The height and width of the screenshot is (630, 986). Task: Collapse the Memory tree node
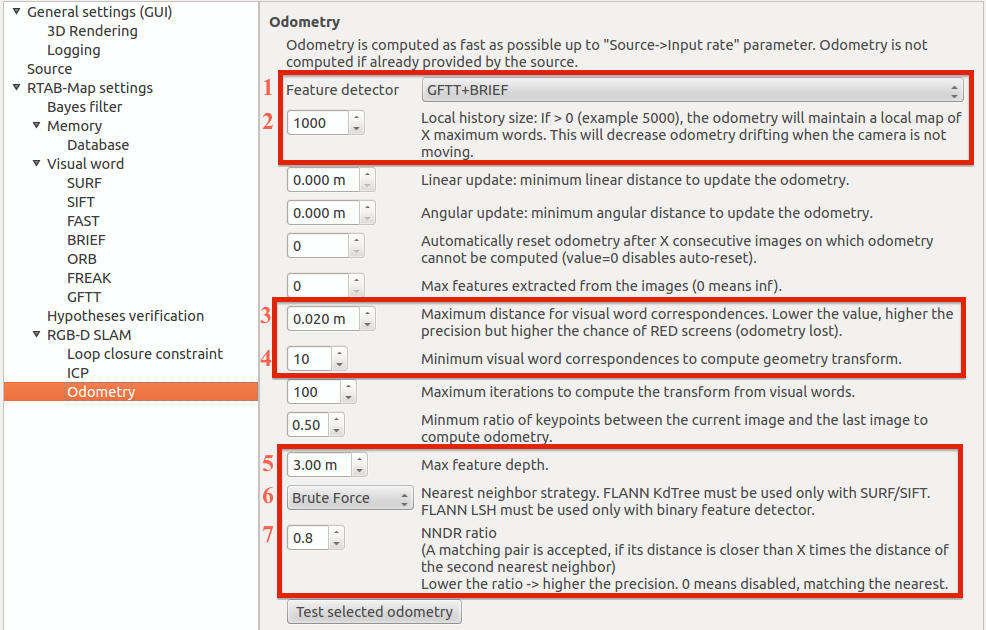(36, 126)
